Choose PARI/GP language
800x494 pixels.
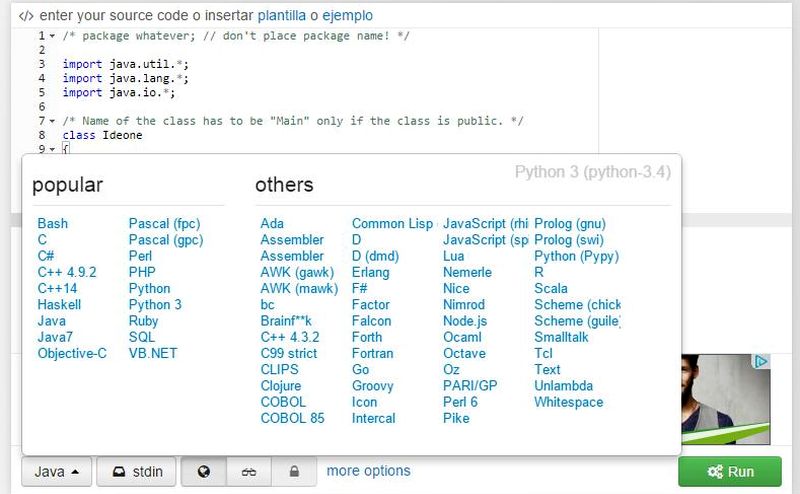(x=470, y=386)
